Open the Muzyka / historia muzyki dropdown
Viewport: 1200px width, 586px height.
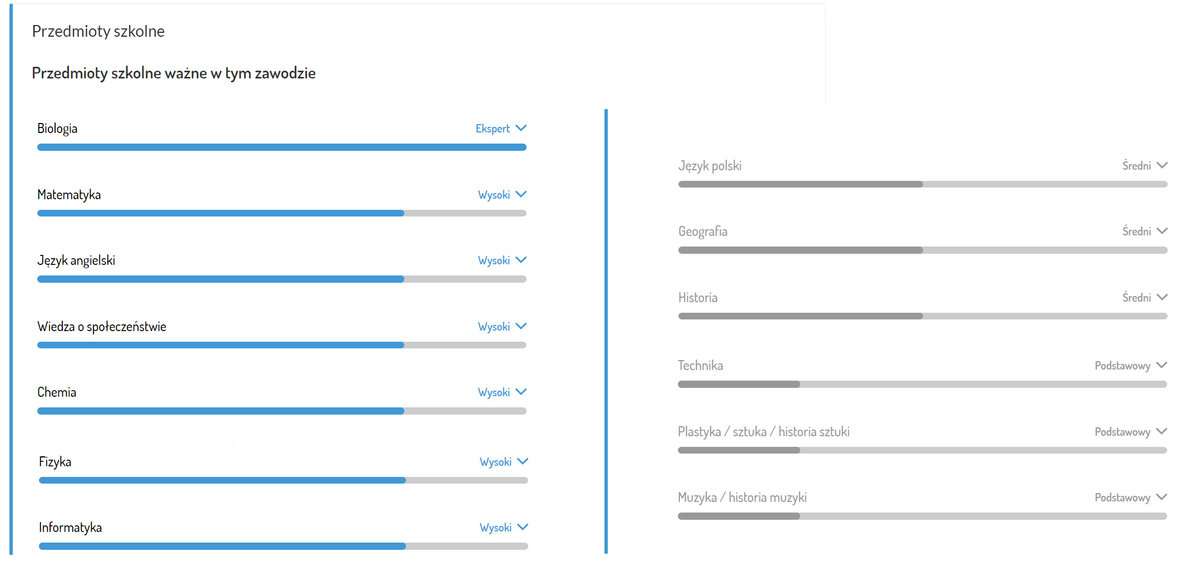point(1161,498)
